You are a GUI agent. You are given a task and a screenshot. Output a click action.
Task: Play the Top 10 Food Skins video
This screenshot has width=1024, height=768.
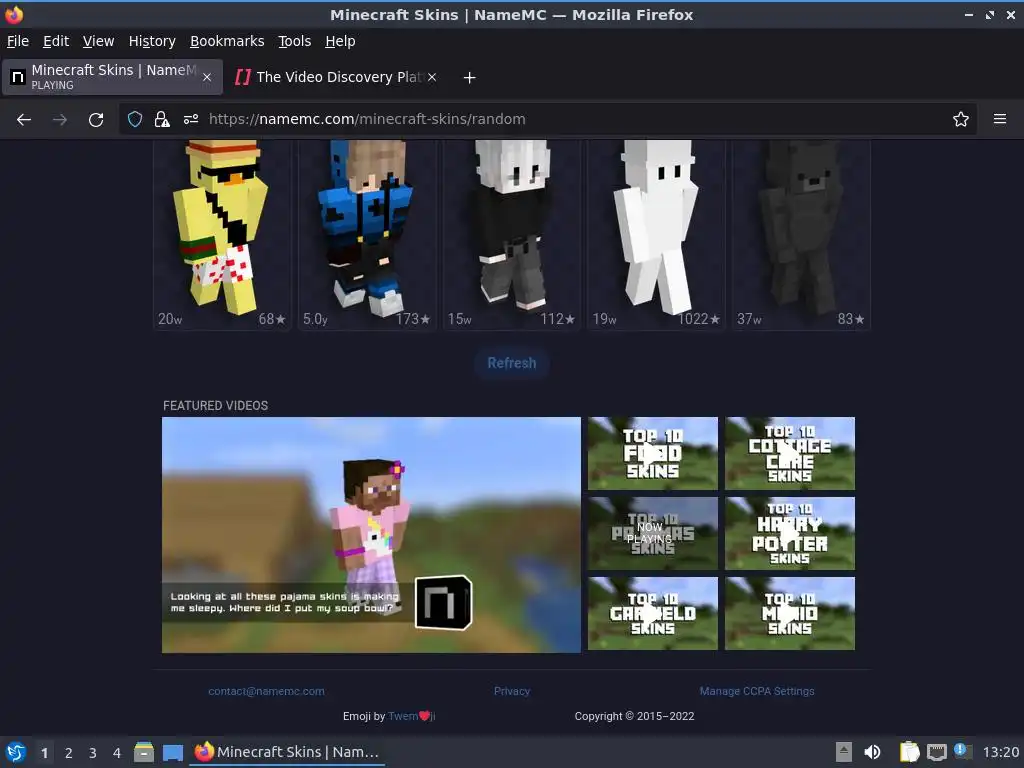[x=652, y=453]
